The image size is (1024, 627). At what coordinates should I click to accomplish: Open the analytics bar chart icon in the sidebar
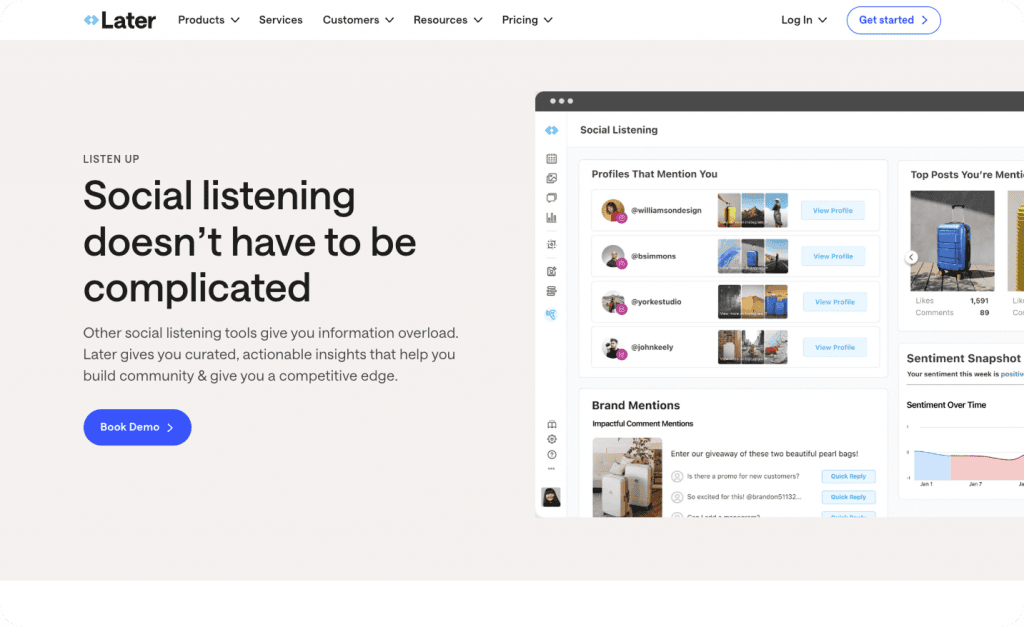tap(552, 217)
